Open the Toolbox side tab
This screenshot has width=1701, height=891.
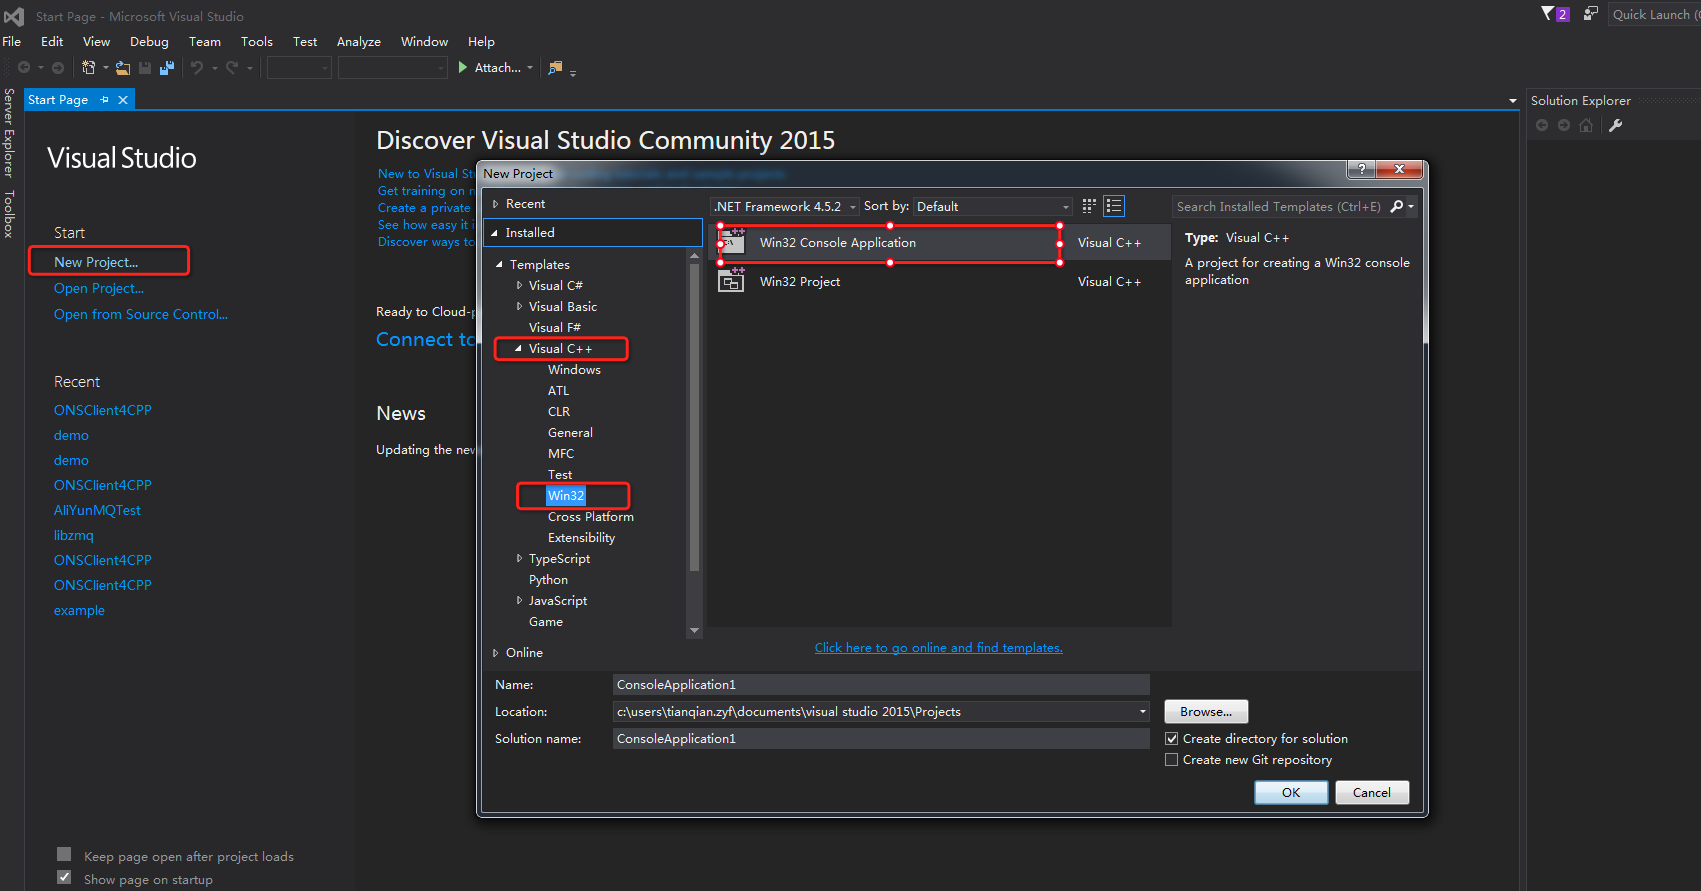click(x=9, y=214)
